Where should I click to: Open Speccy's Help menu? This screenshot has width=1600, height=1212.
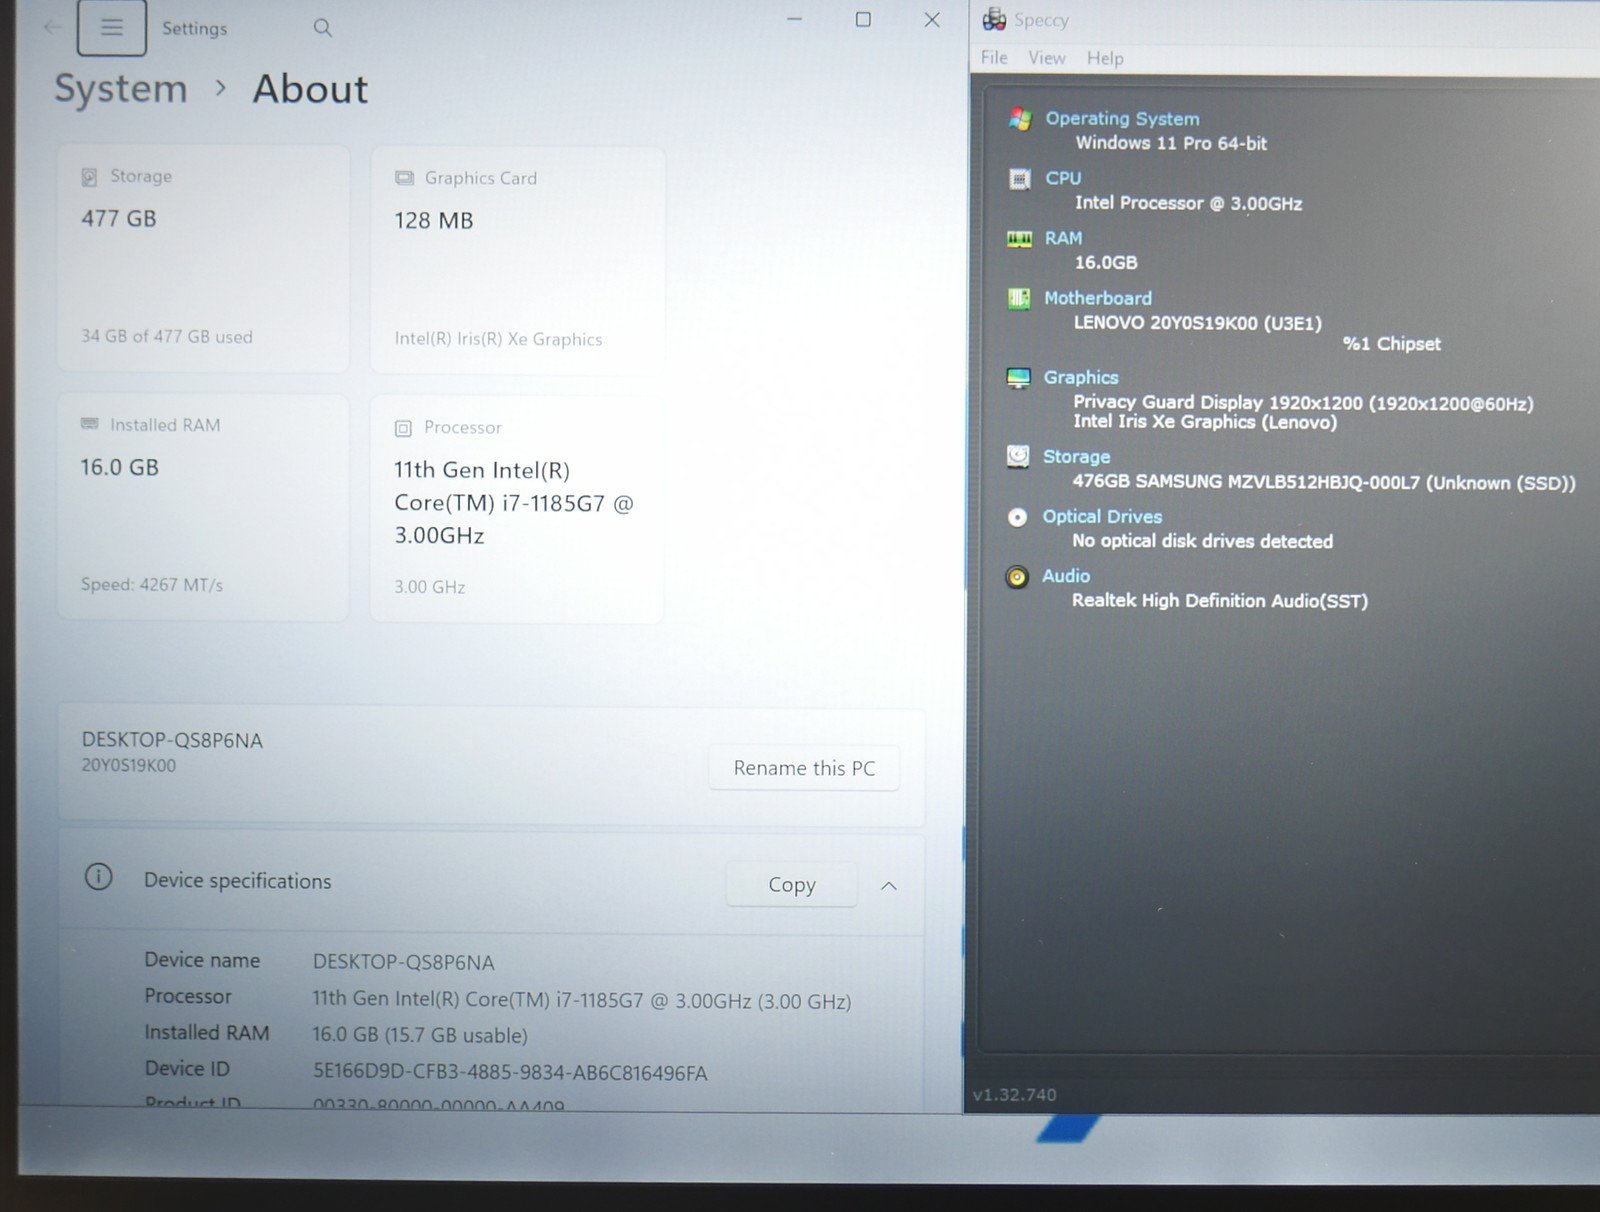(x=1105, y=58)
